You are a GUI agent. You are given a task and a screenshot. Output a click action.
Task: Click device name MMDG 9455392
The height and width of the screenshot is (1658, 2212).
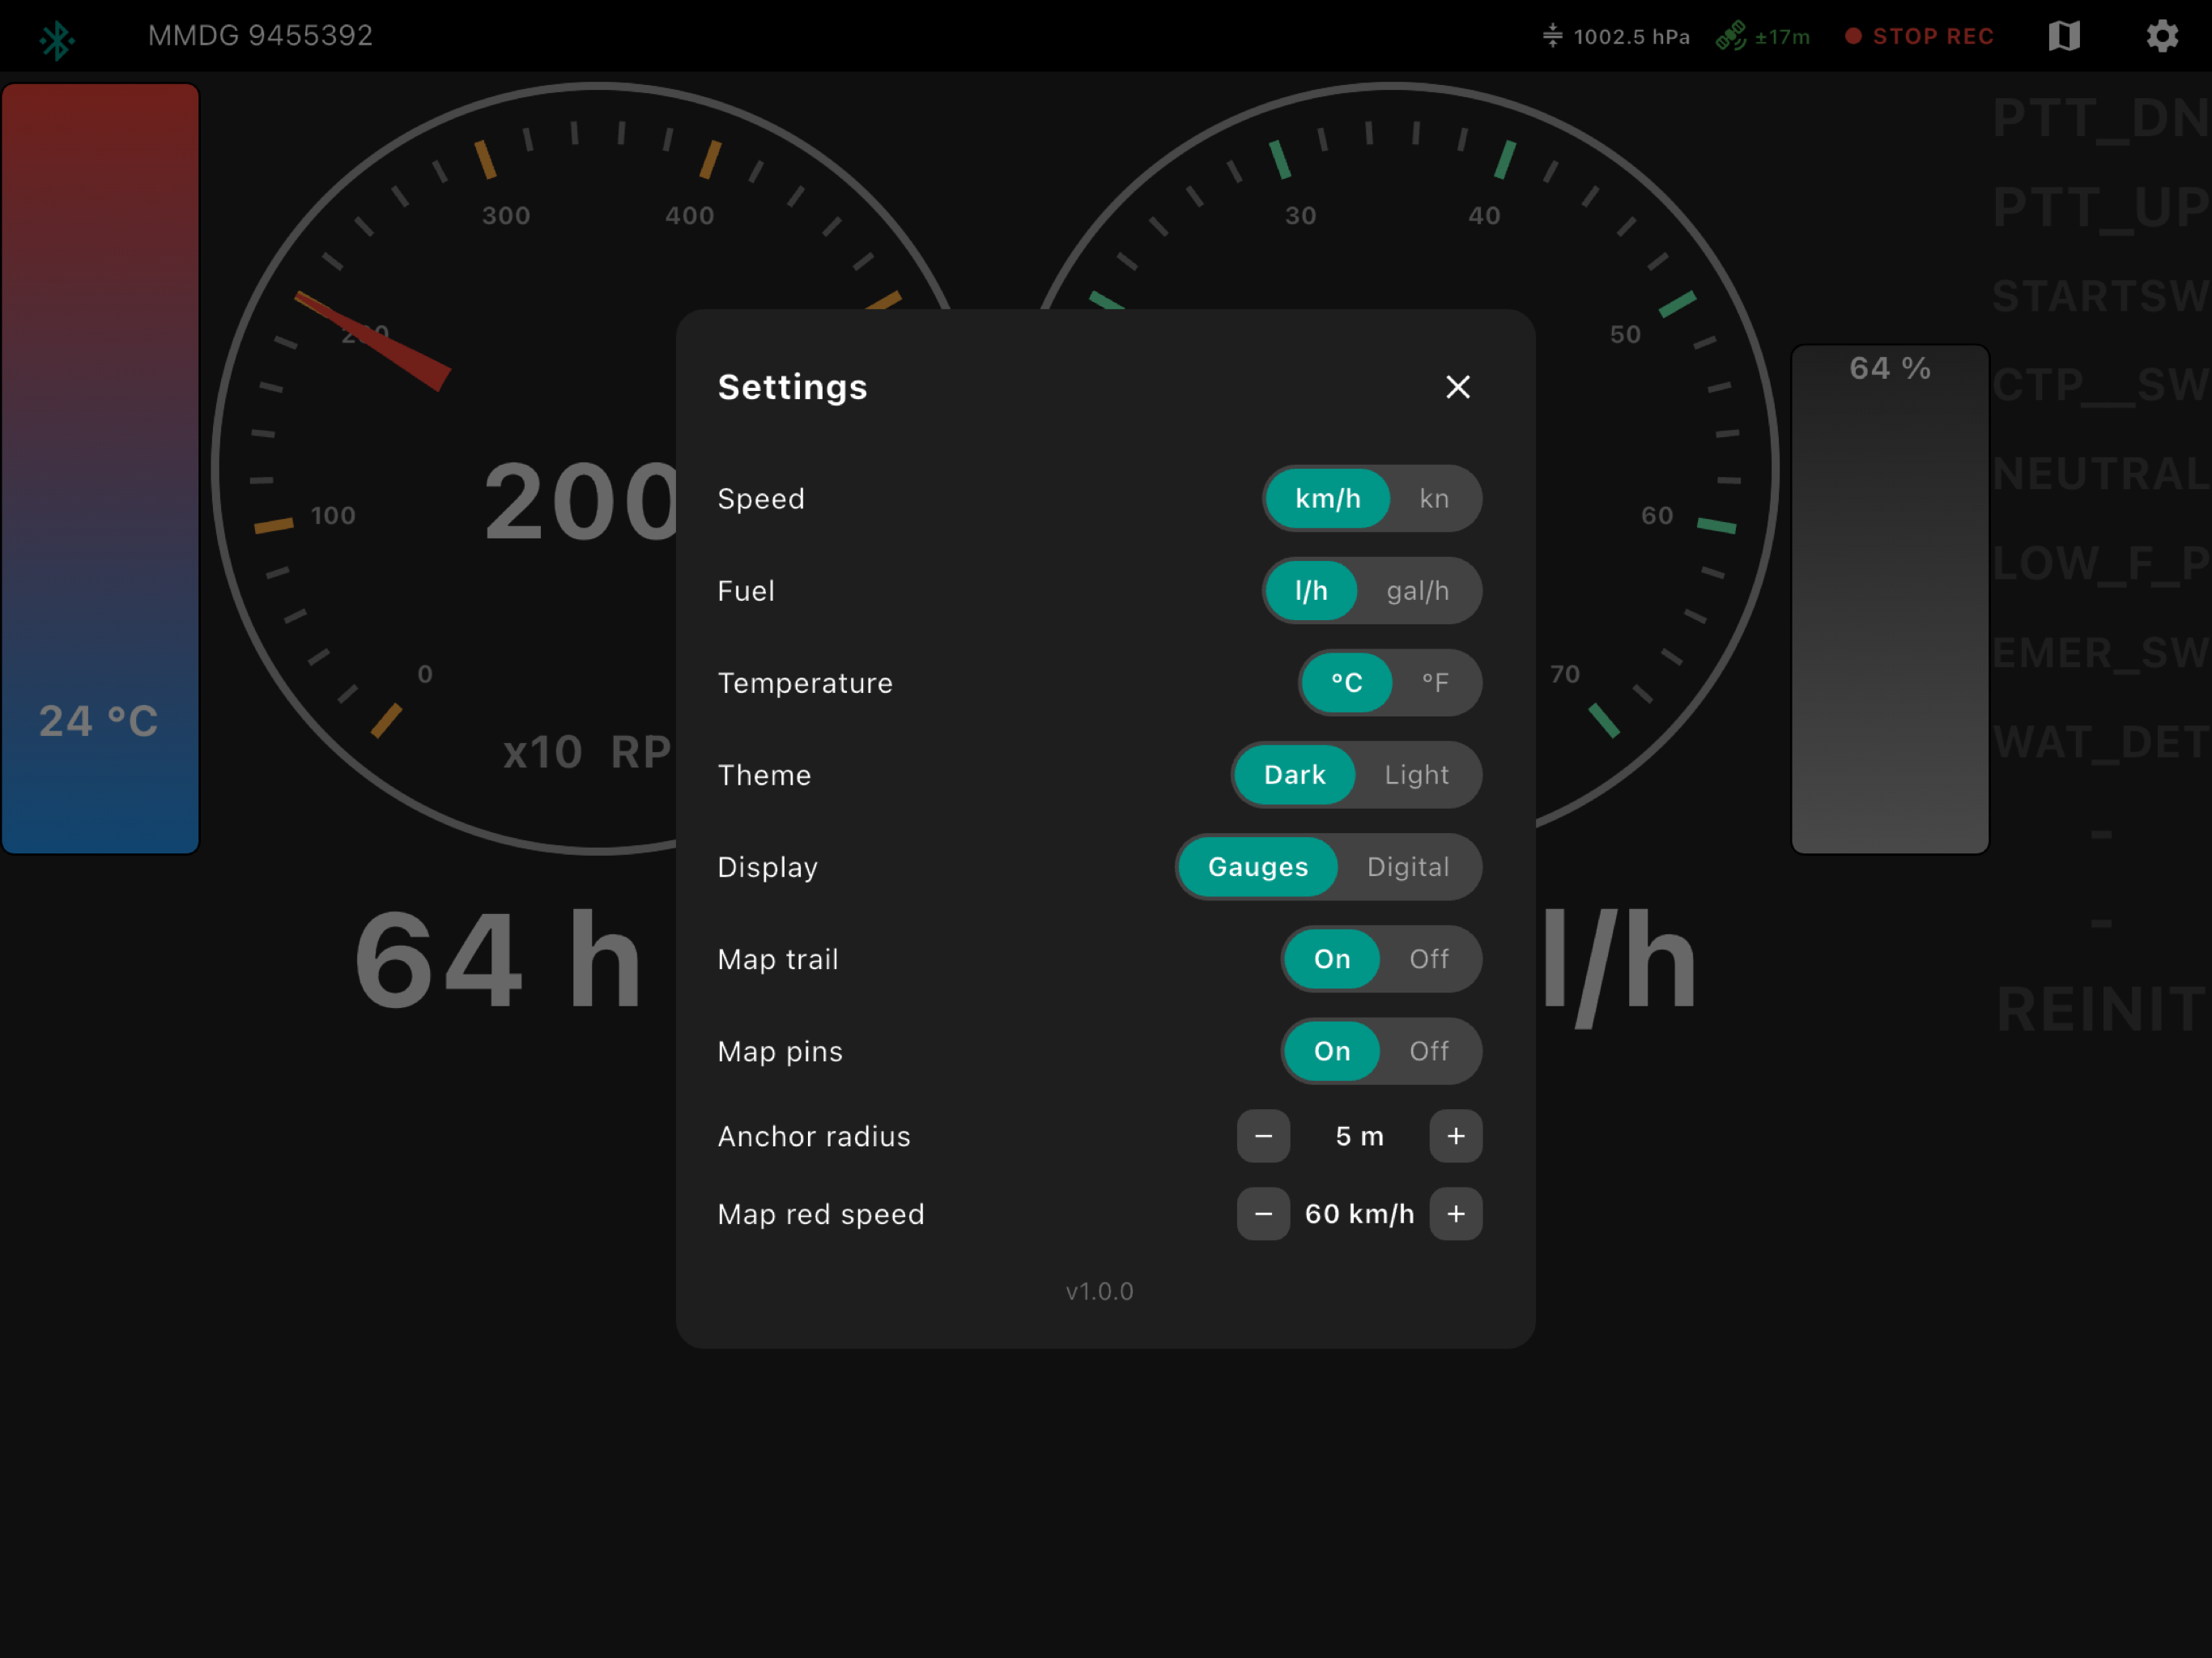260,36
